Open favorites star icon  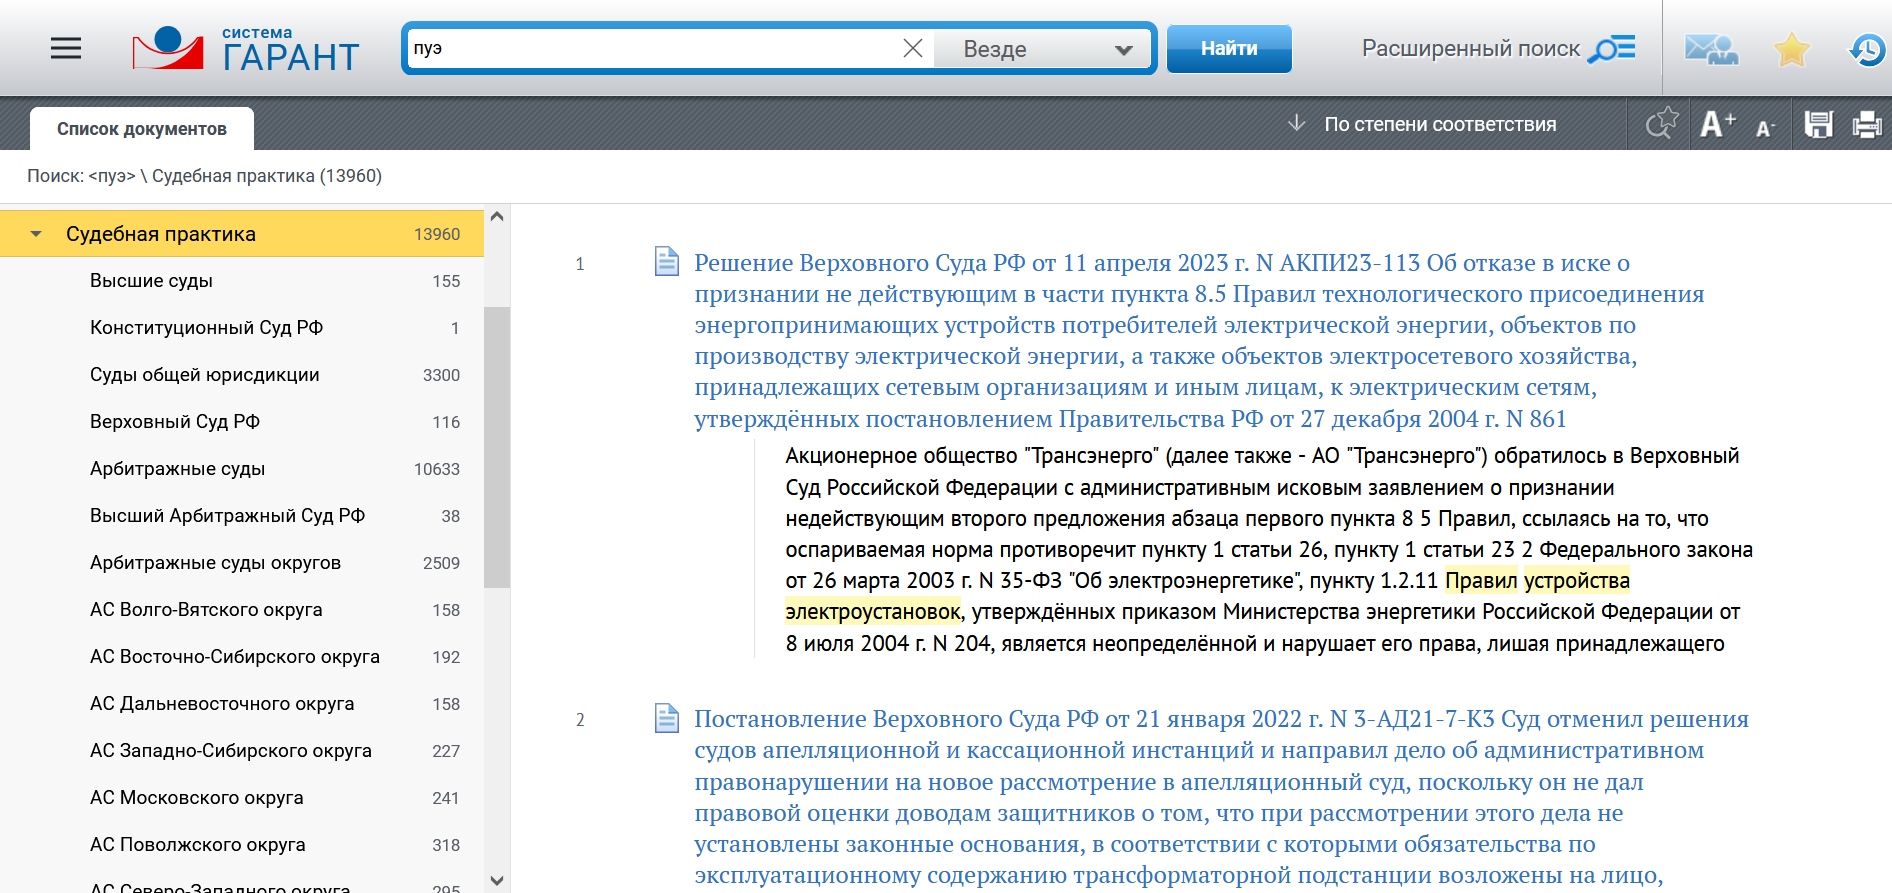(x=1791, y=49)
